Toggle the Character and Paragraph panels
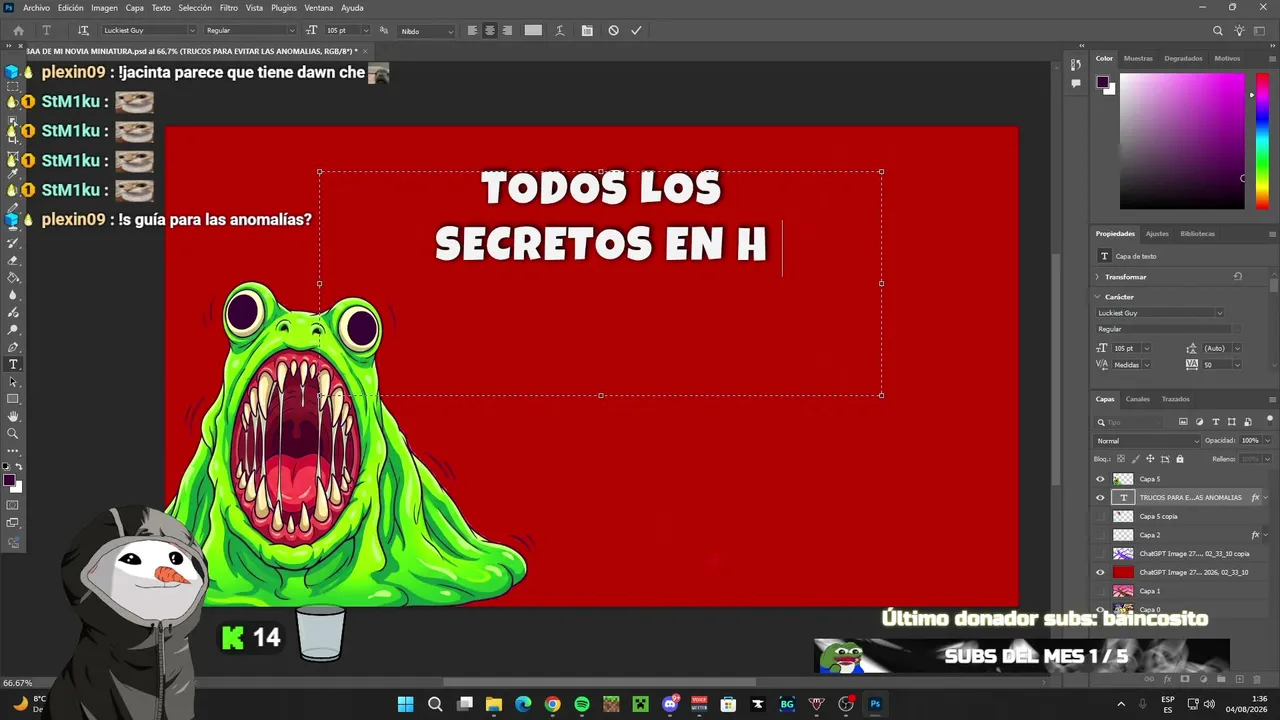Viewport: 1280px width, 720px height. click(x=587, y=31)
